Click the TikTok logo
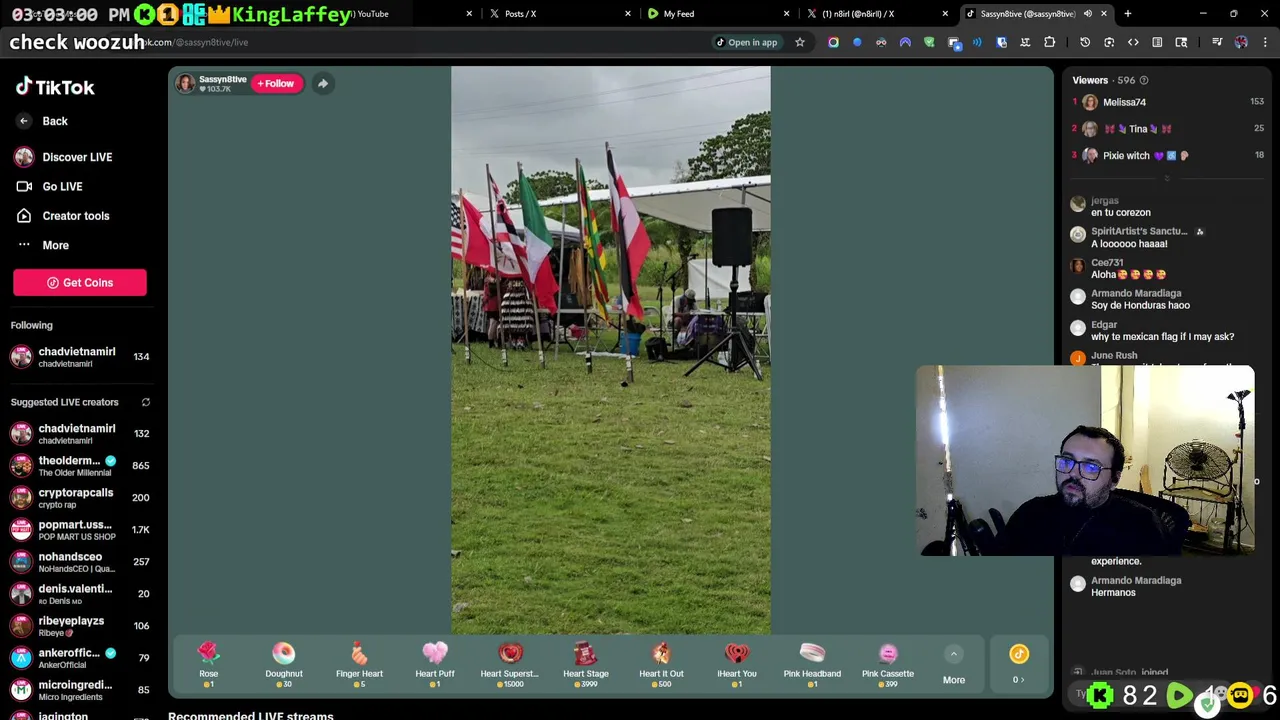 (x=55, y=87)
